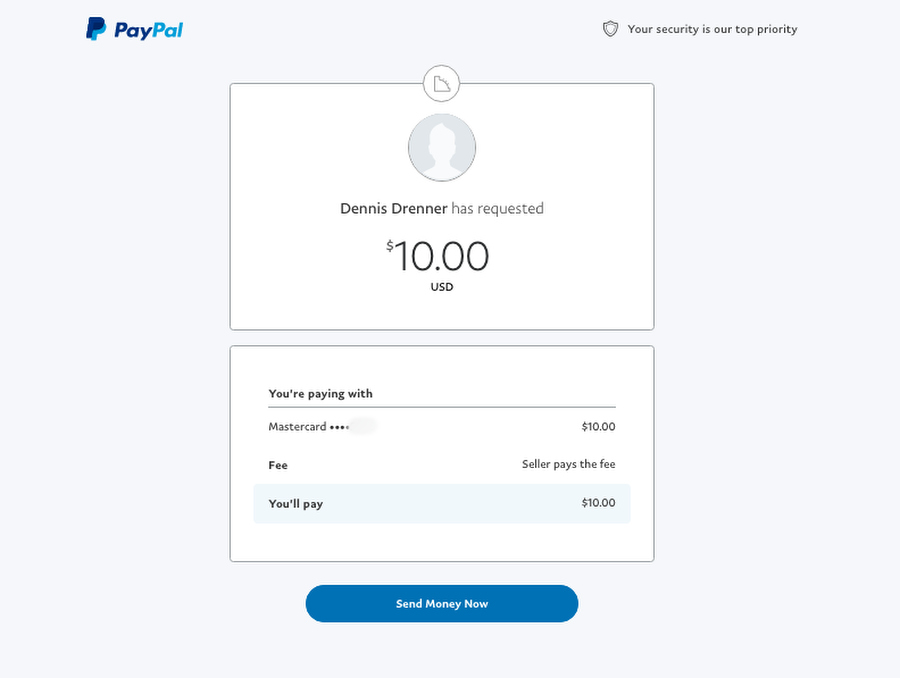Viewport: 900px width, 678px height.
Task: Click the security shield icon
Action: [610, 29]
